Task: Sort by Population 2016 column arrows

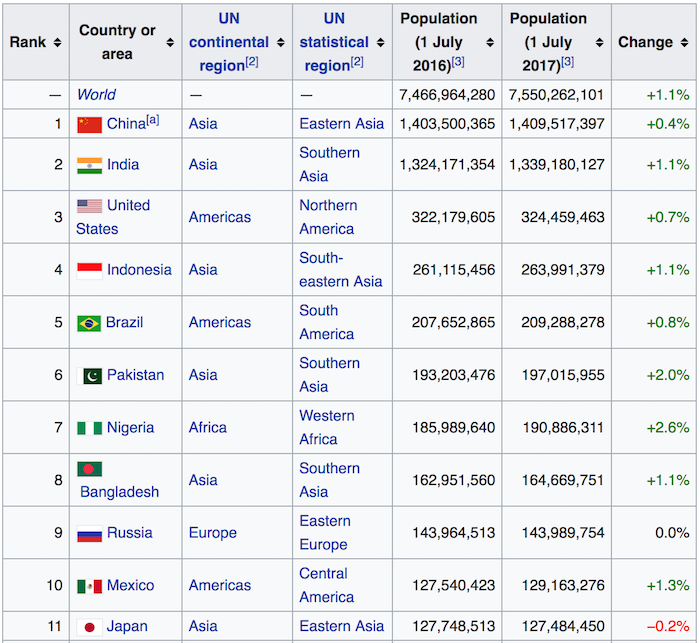Action: pos(490,42)
